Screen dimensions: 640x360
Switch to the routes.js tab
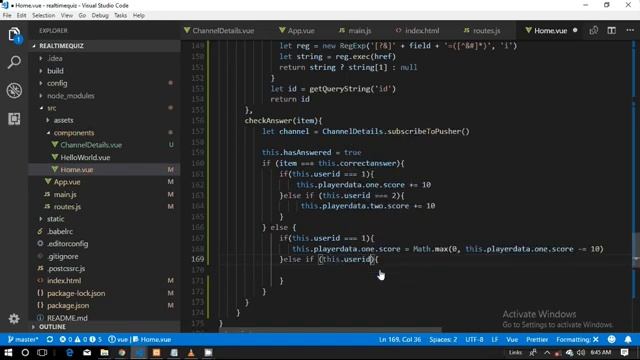[482, 31]
